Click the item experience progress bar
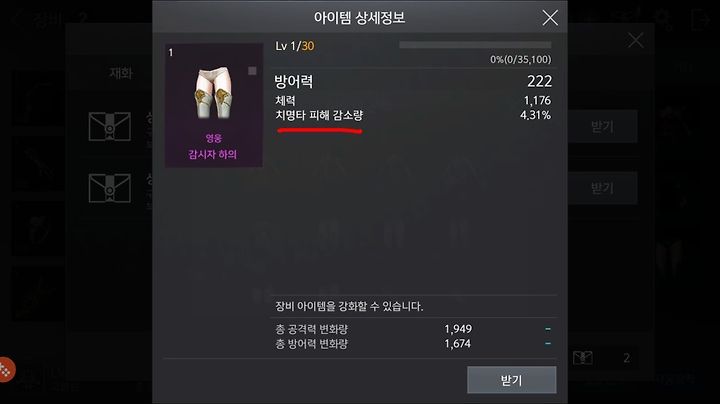 coord(475,45)
